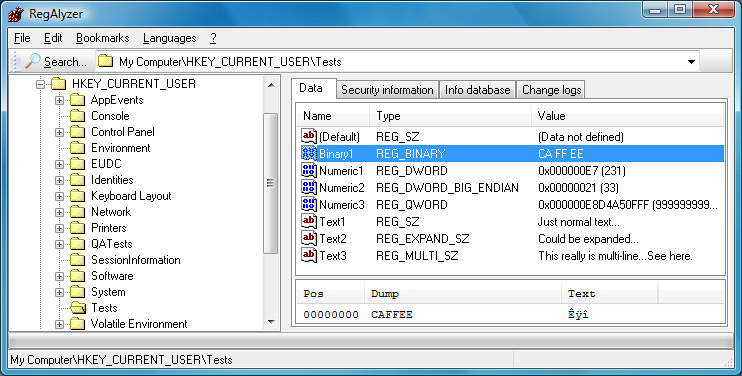
Task: Select the Environment key in tree
Action: pos(121,148)
